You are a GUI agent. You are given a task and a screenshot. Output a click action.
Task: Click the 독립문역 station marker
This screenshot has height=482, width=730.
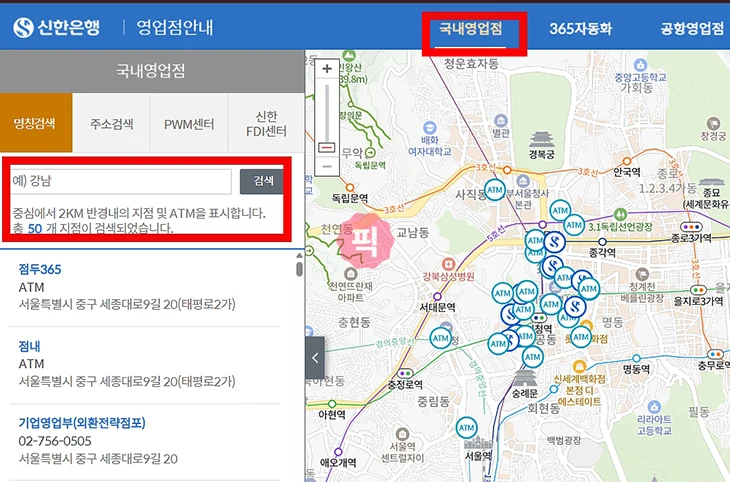349,188
